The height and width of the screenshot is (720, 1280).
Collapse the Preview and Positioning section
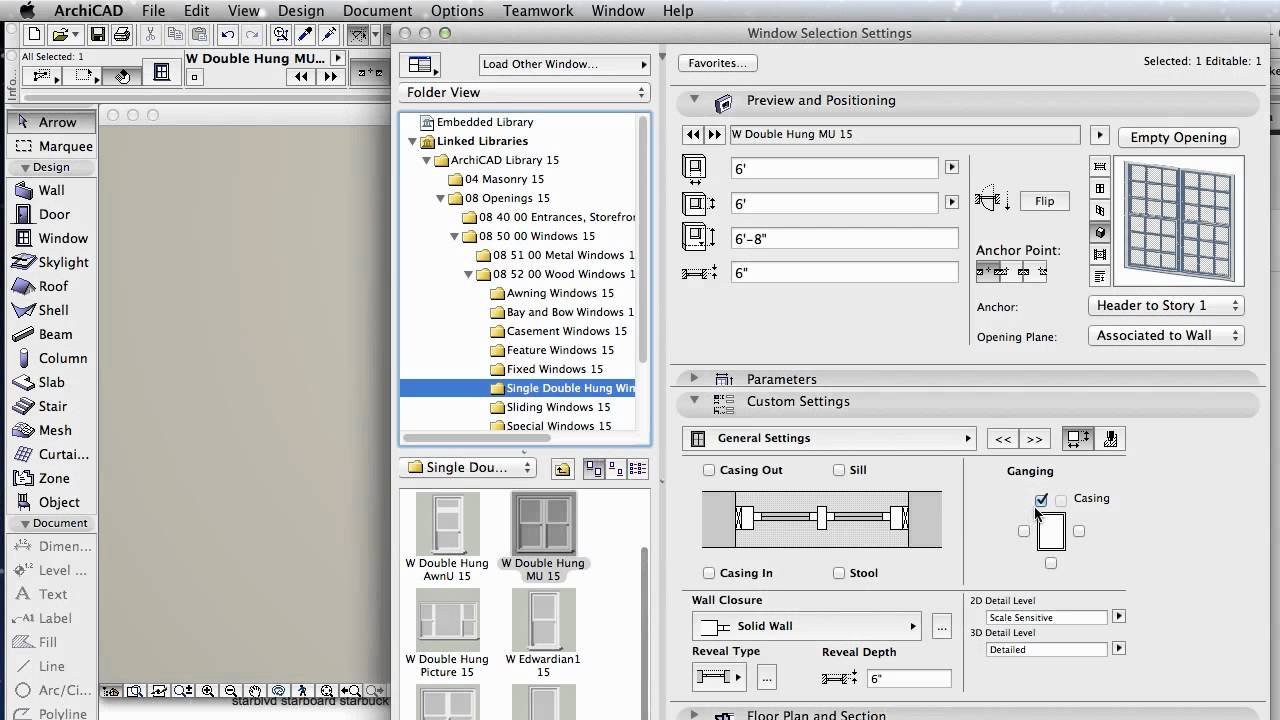coord(693,100)
